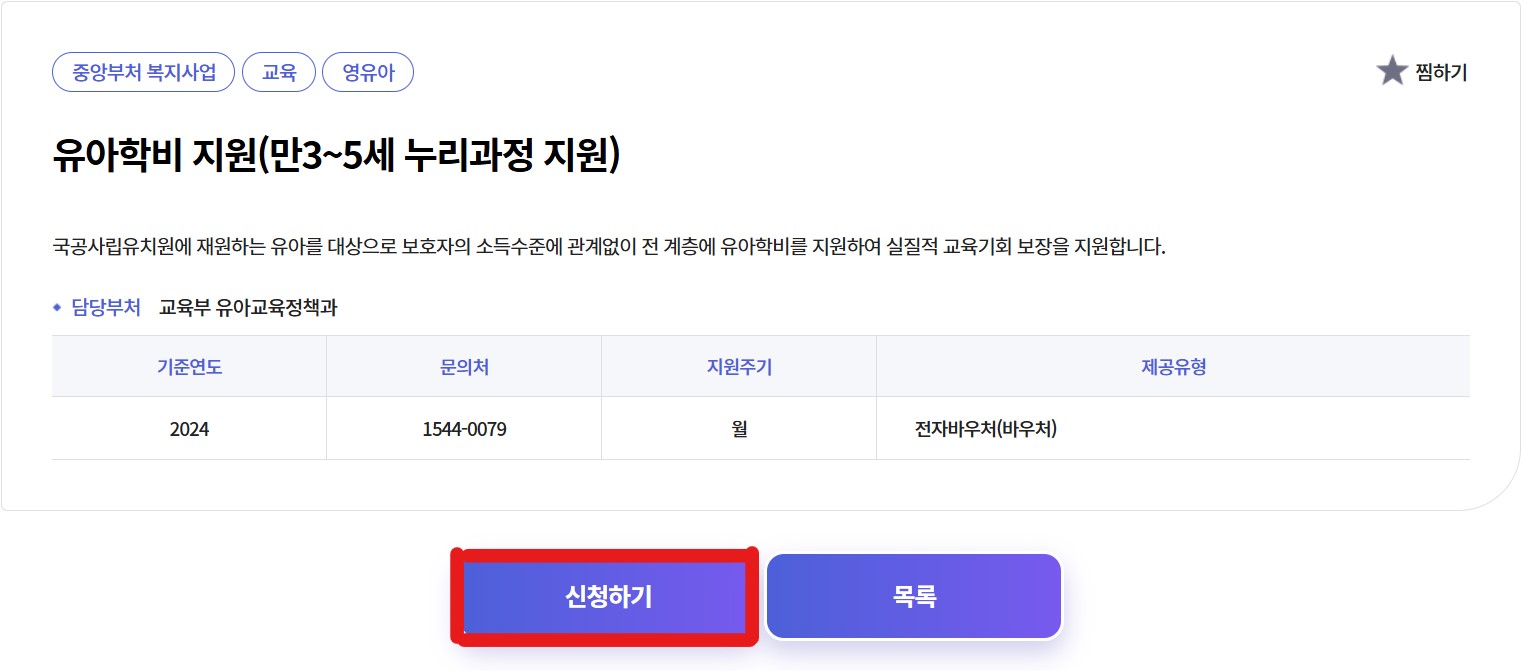1521x671 pixels.
Task: Click the star next to 찜하기
Action: (x=1393, y=71)
